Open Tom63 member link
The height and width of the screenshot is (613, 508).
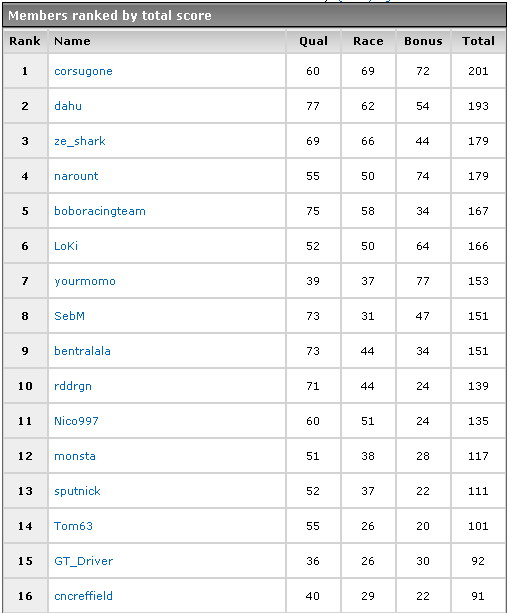tap(73, 526)
